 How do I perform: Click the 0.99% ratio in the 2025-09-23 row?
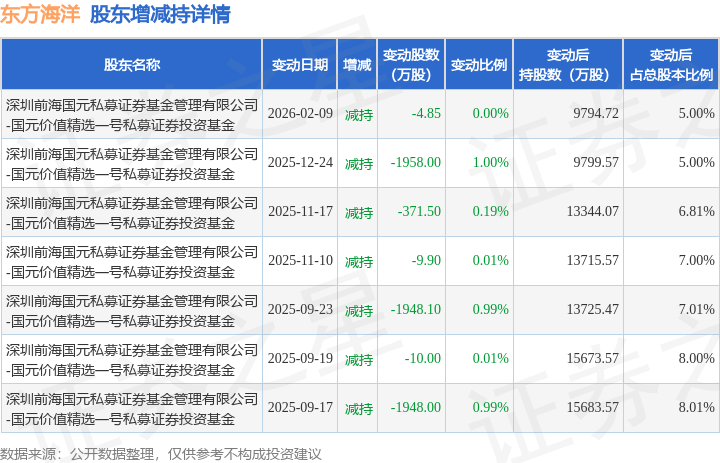(x=490, y=310)
